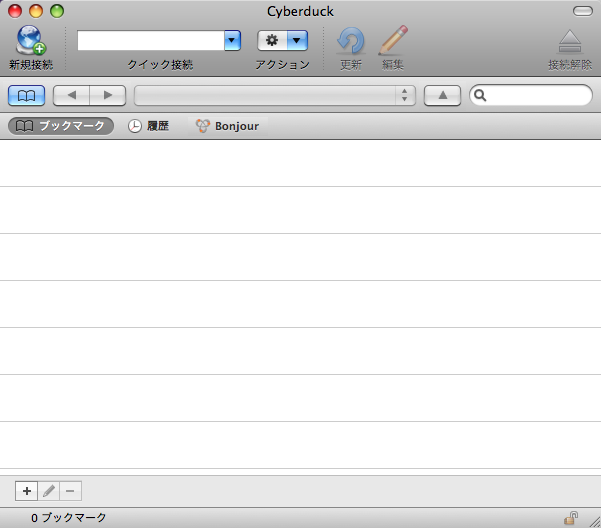Screen dimensions: 601x528
Task: Zoom window with the green button
Action: [x=57, y=11]
